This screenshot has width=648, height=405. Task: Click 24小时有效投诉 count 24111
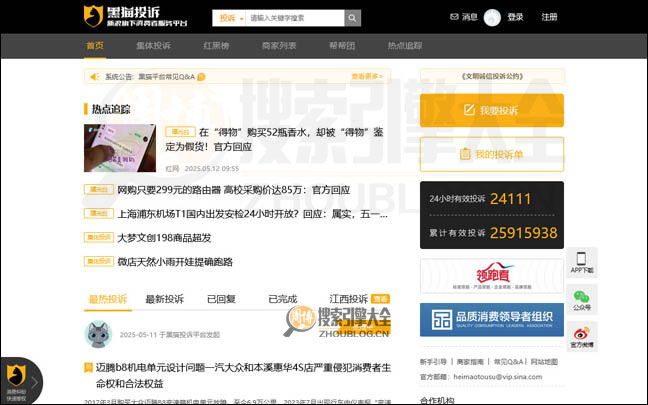(x=510, y=199)
